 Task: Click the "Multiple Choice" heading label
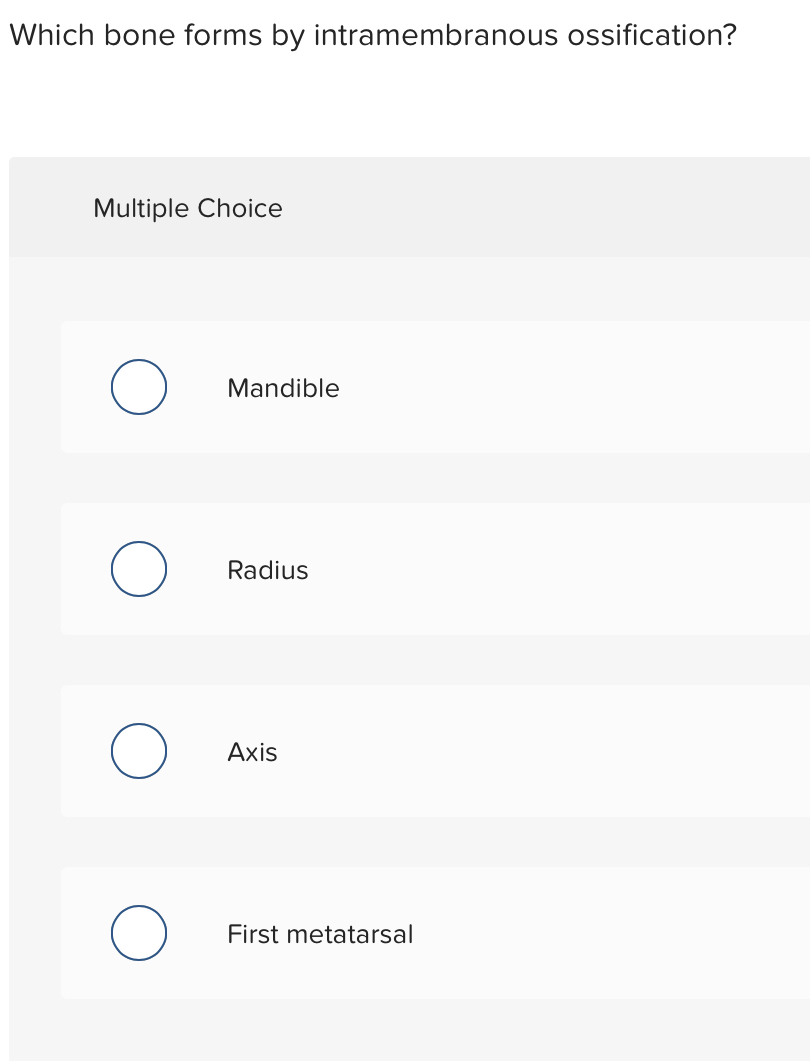188,208
